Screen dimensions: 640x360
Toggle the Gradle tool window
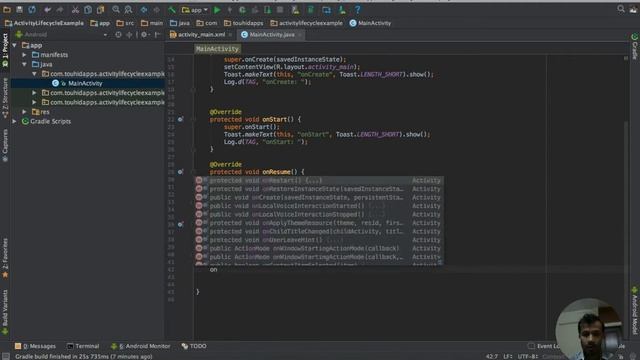click(635, 46)
